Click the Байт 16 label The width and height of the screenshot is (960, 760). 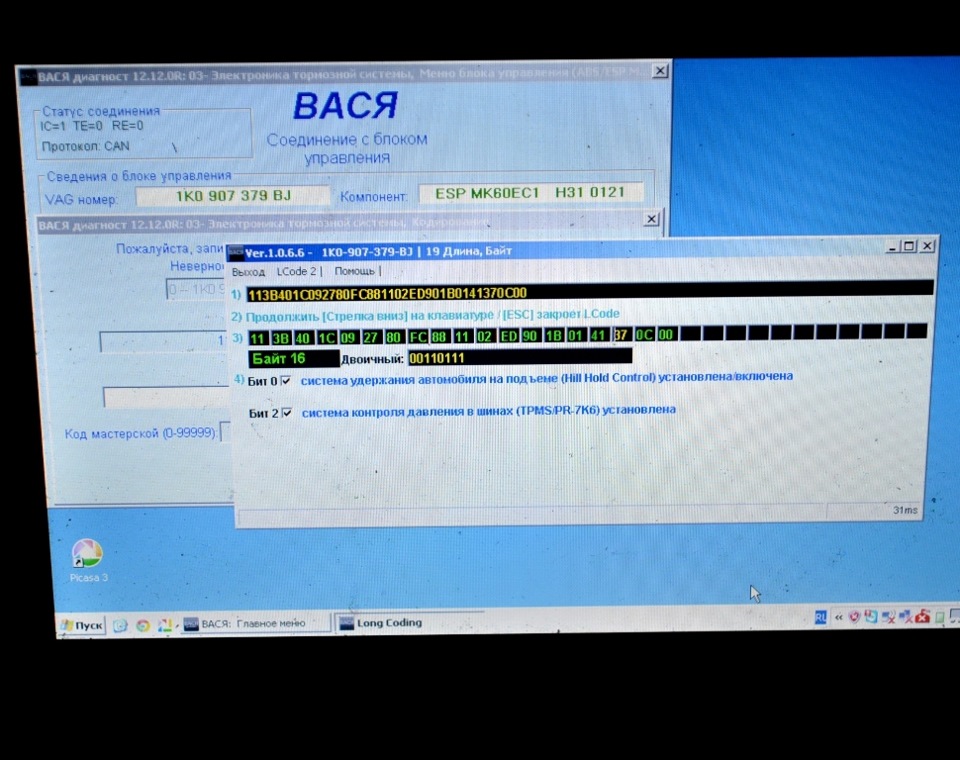click(294, 359)
